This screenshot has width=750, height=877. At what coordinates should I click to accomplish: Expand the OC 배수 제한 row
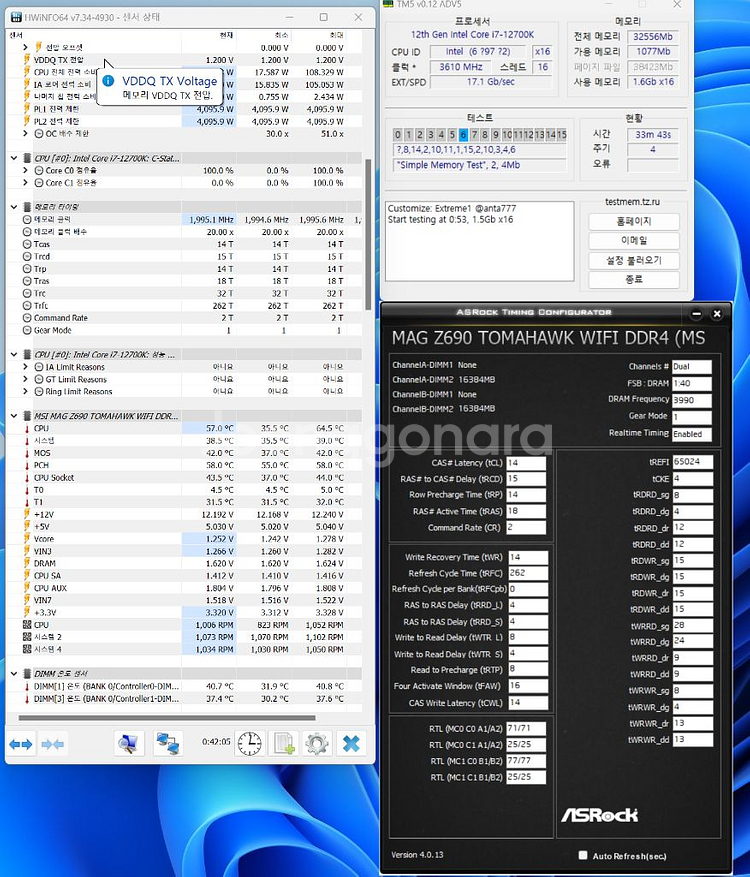pyautogui.click(x=25, y=134)
